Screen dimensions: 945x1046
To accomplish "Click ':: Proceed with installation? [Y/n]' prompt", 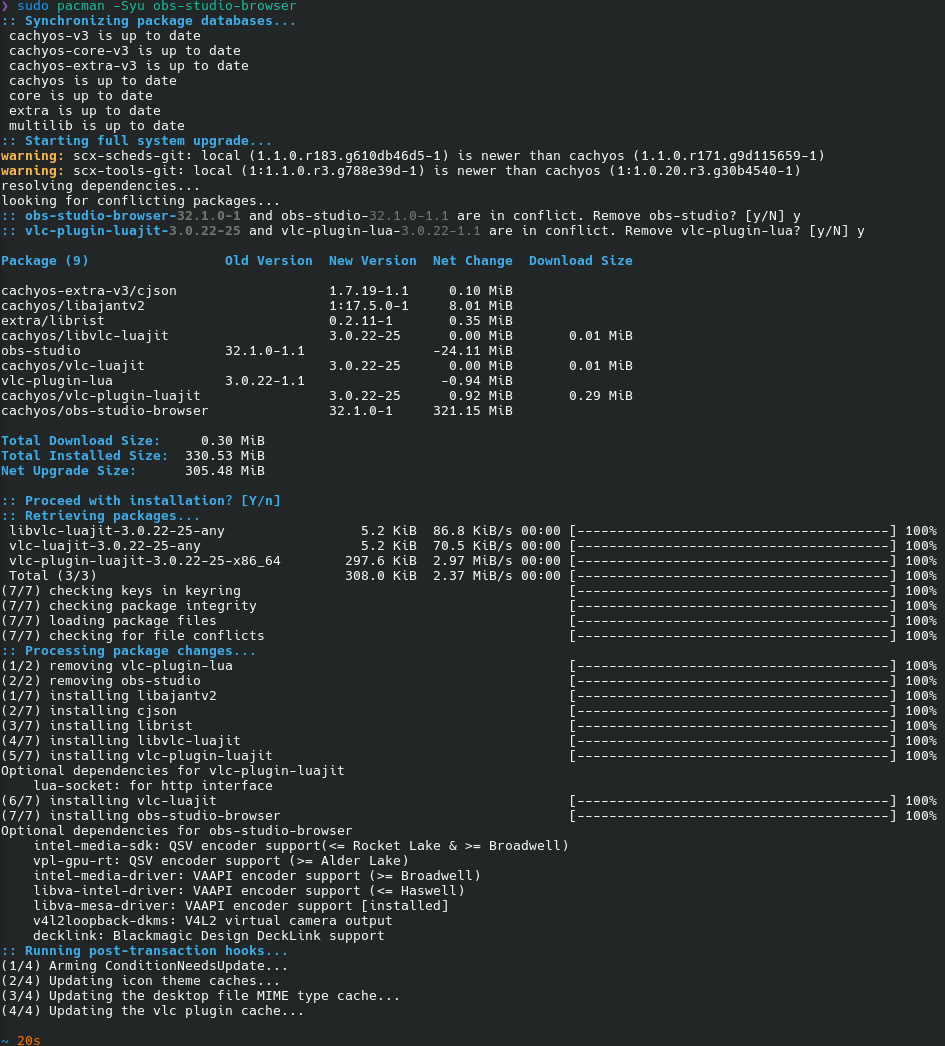I will [x=141, y=501].
